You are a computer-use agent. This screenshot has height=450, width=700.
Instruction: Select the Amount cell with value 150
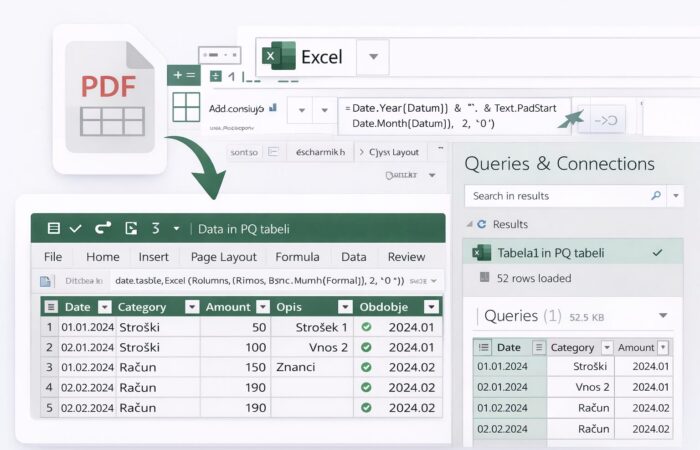coord(235,367)
